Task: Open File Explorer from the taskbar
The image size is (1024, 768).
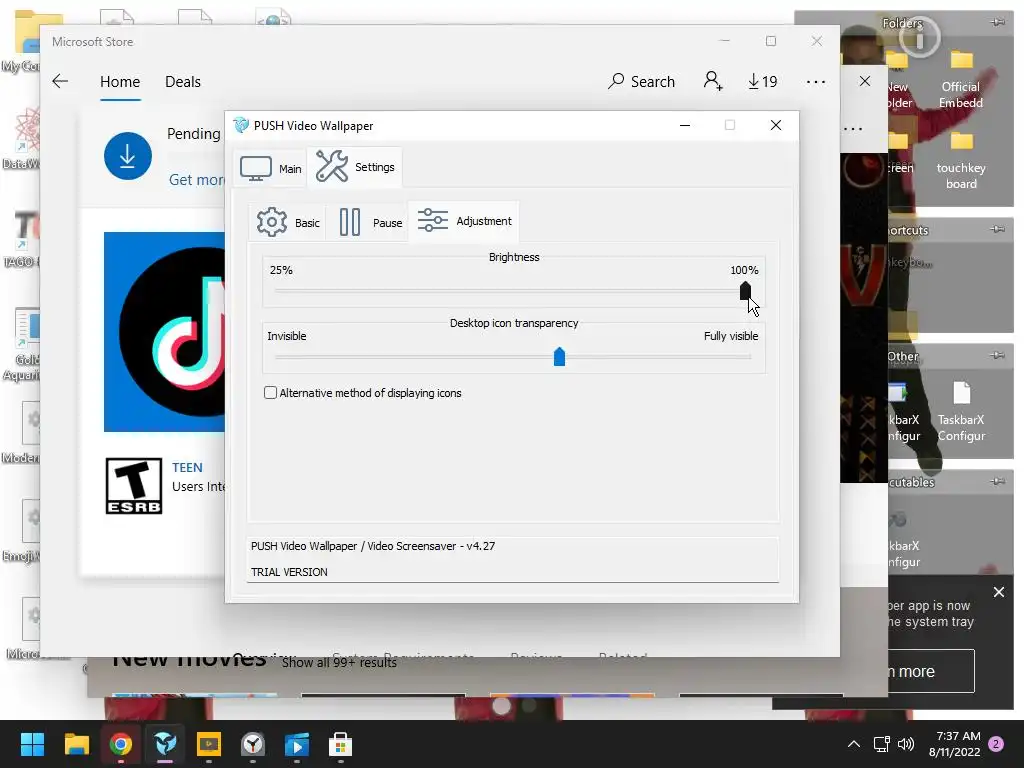Action: pyautogui.click(x=76, y=744)
